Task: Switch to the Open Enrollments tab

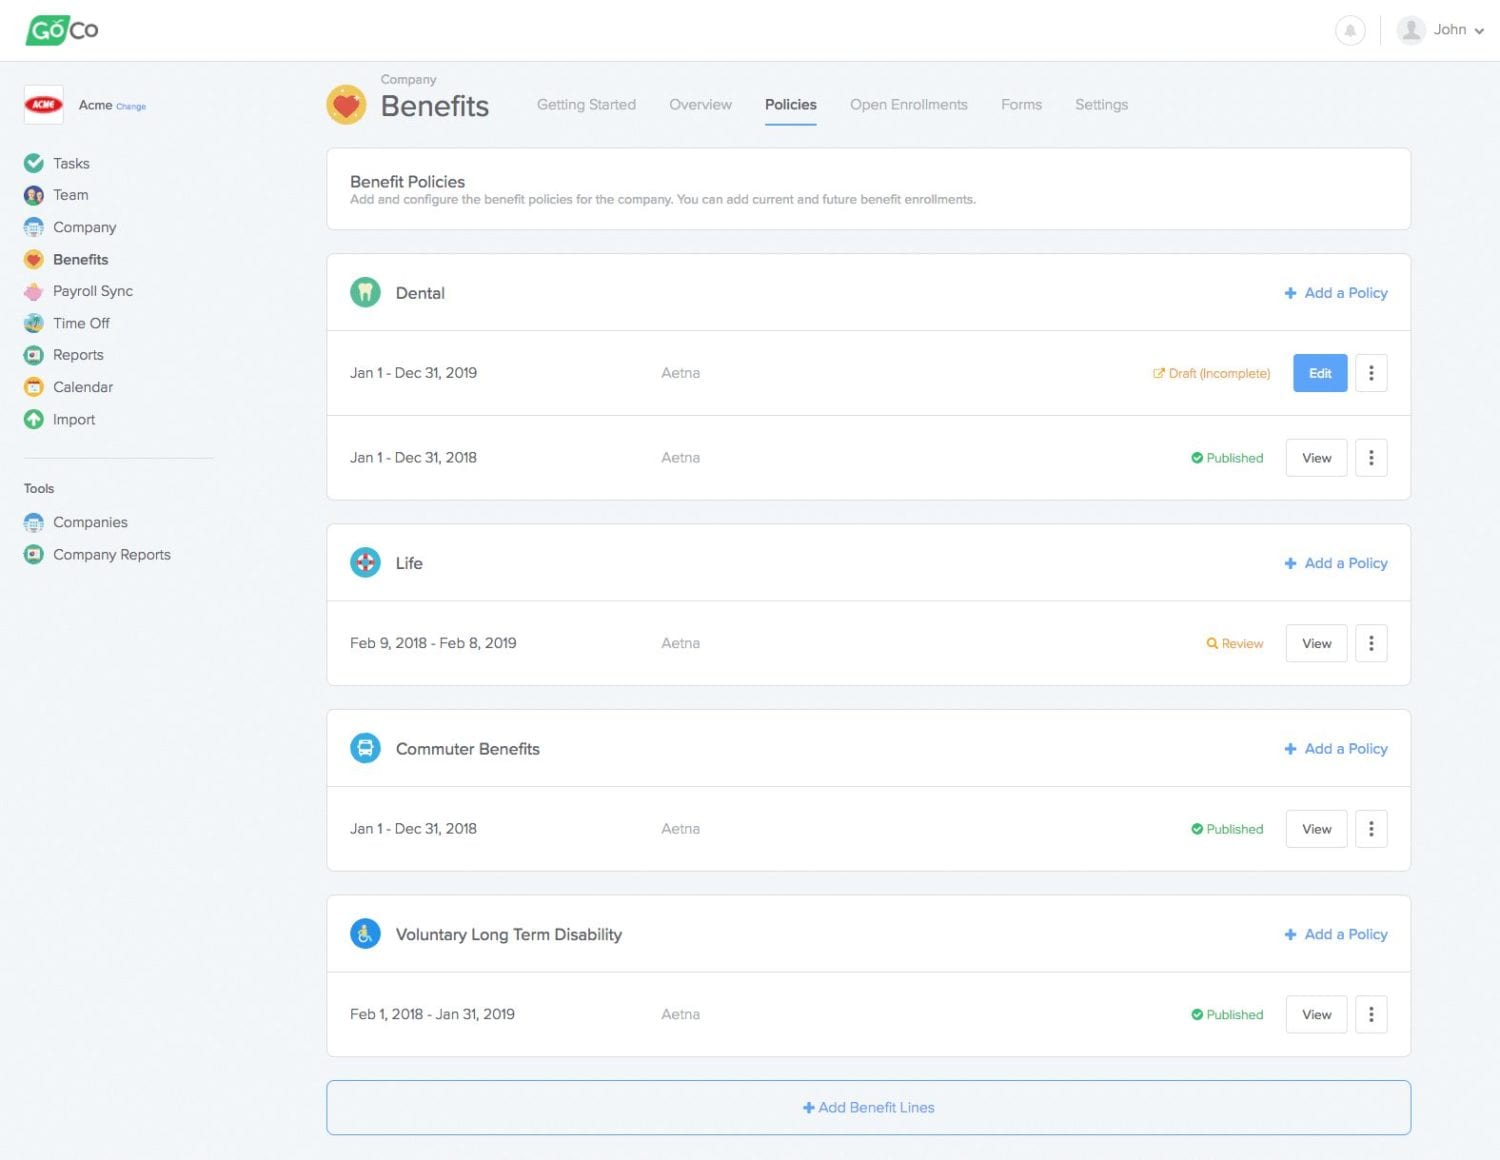Action: (908, 105)
